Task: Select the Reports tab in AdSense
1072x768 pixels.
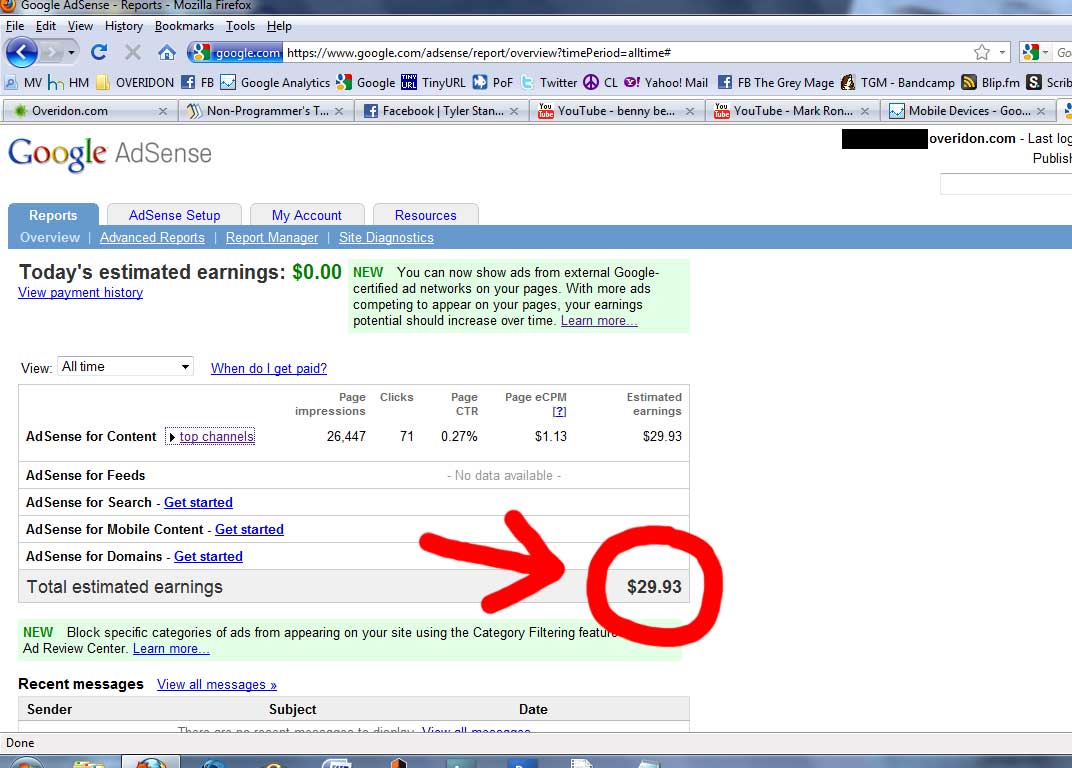Action: click(53, 215)
